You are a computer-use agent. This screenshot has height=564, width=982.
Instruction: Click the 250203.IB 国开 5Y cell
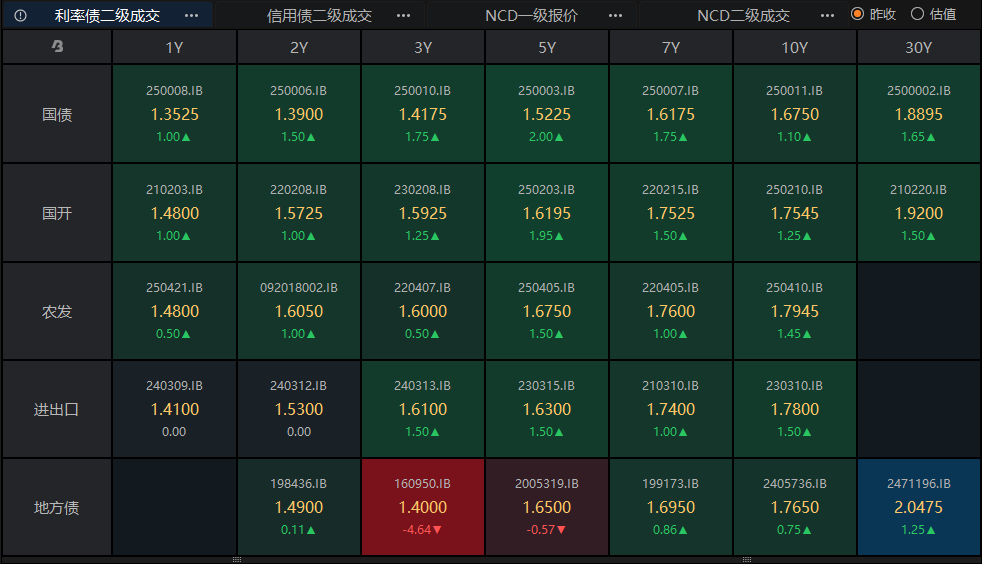(547, 213)
